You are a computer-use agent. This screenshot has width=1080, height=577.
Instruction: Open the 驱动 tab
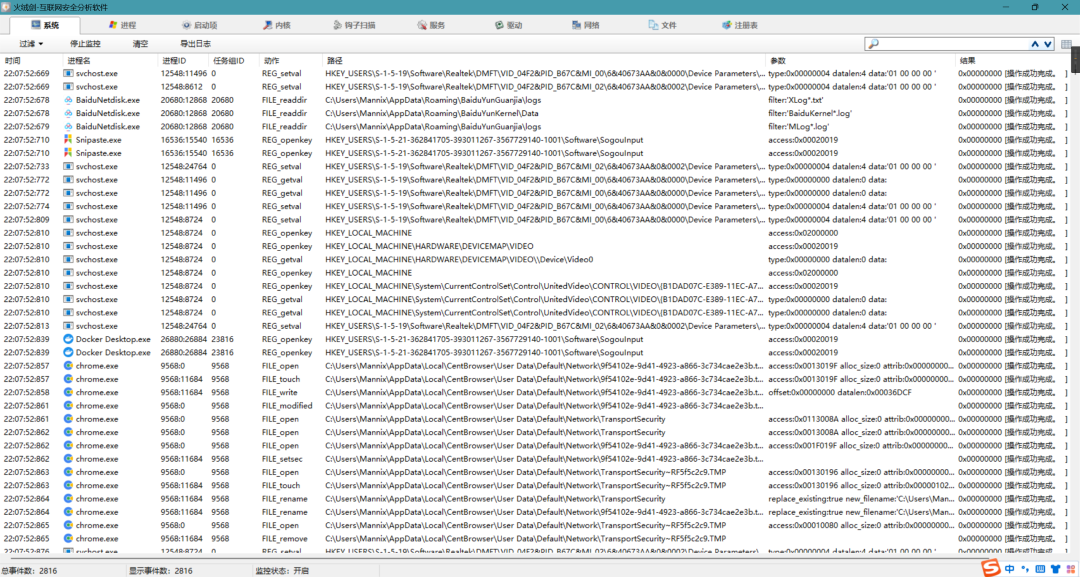pos(509,25)
